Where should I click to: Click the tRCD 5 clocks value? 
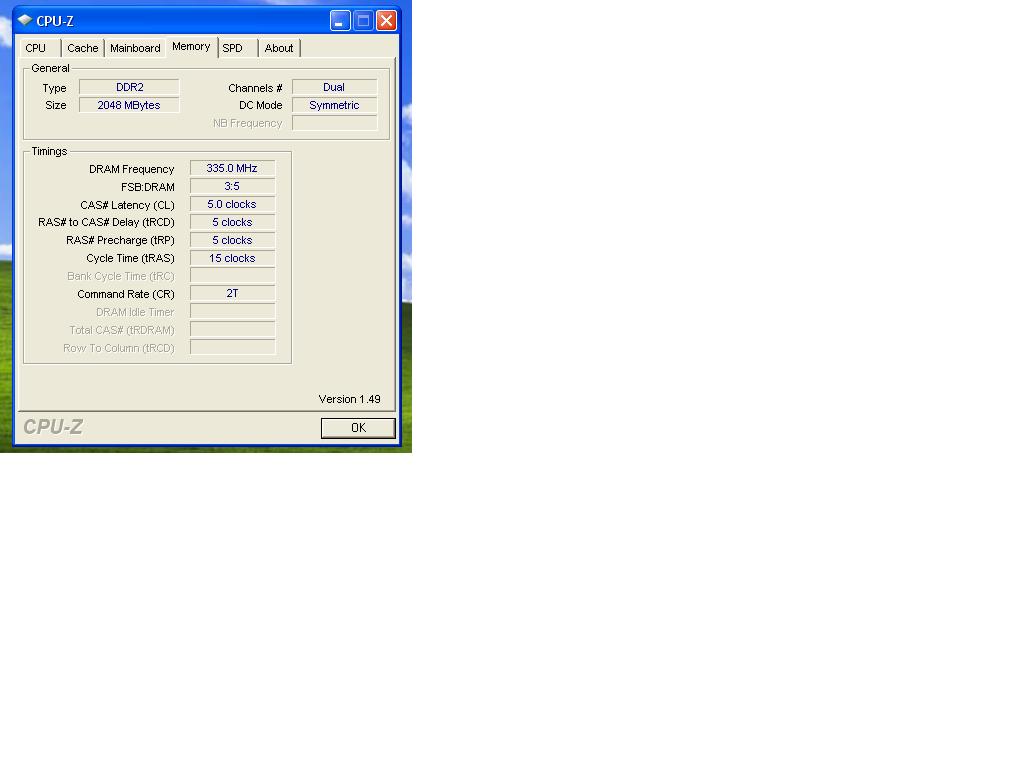[232, 222]
